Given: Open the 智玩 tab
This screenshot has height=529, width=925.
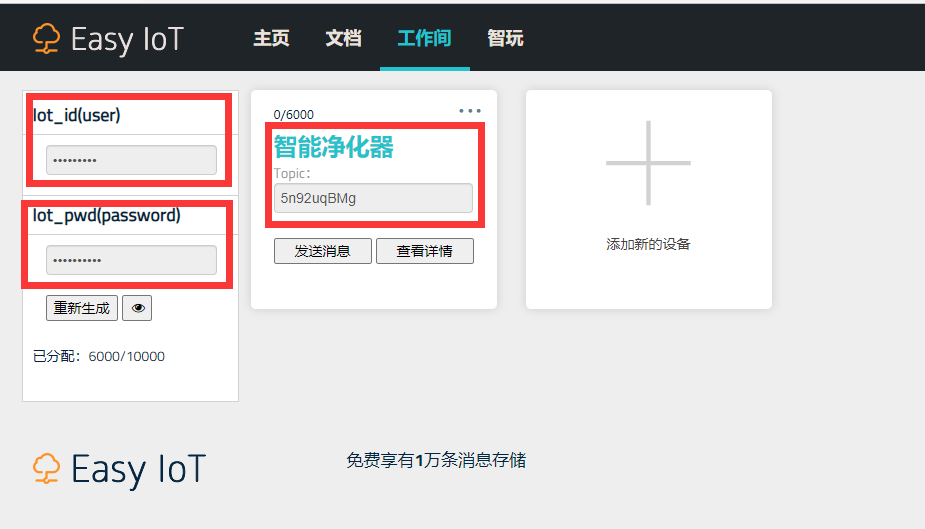Looking at the screenshot, I should coord(506,38).
